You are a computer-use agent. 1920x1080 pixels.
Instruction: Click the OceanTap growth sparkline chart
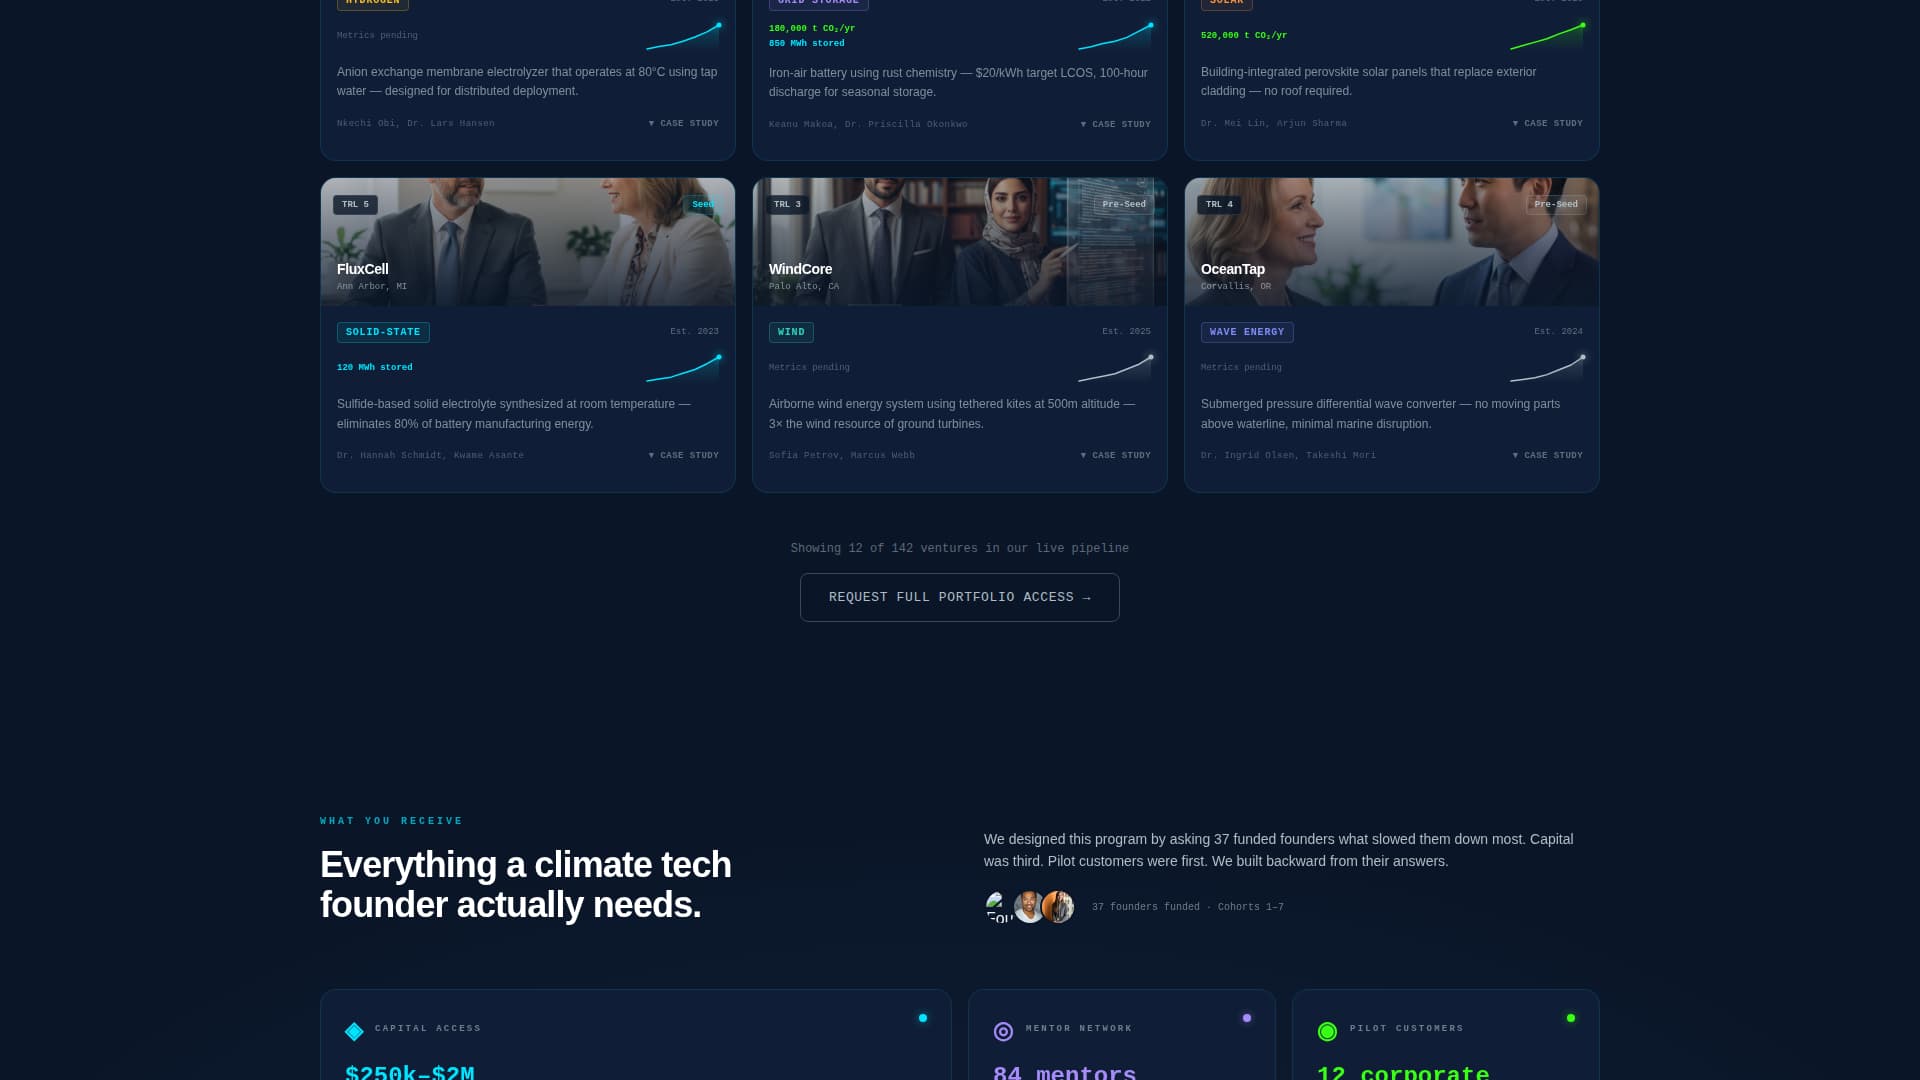click(x=1547, y=368)
